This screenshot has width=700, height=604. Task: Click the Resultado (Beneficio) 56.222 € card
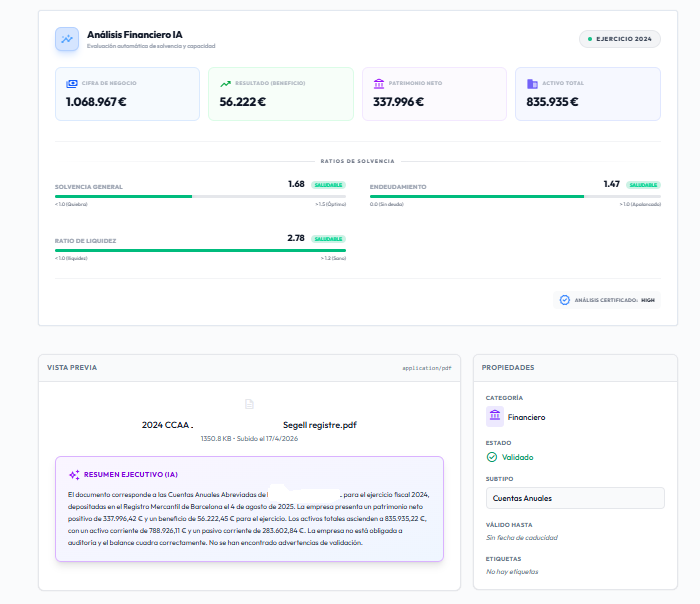pyautogui.click(x=281, y=94)
